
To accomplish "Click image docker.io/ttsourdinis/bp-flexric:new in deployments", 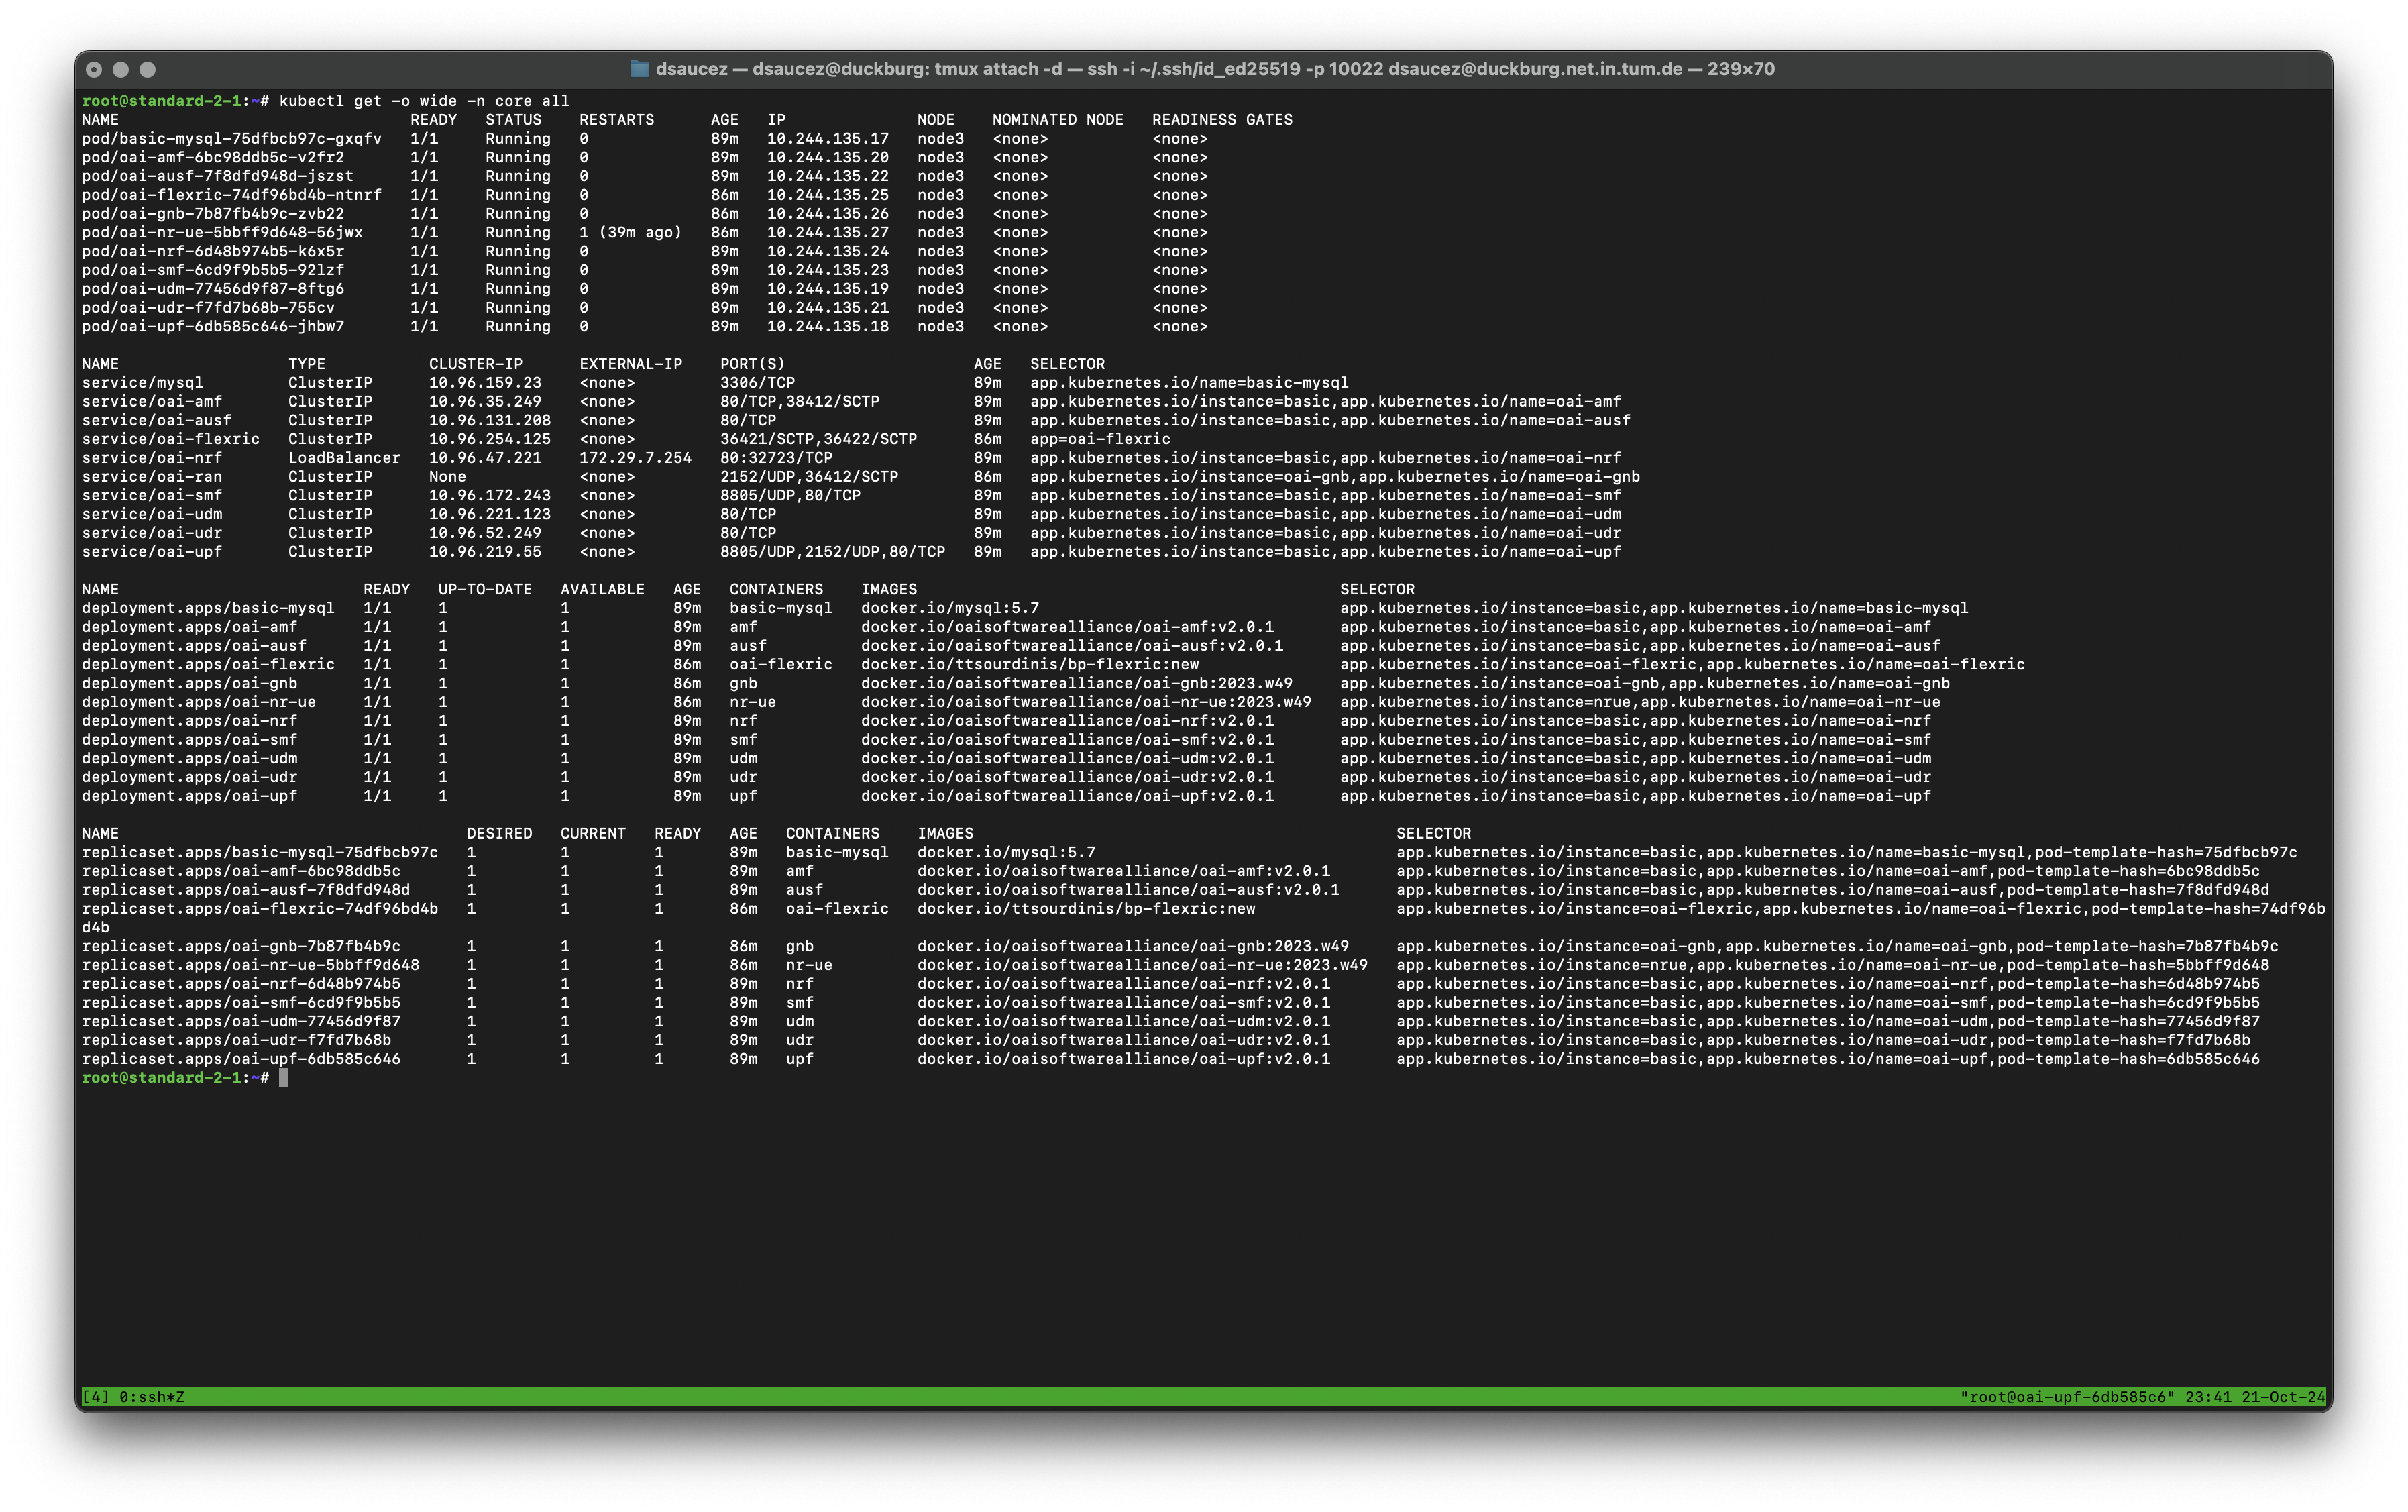I will coord(1030,664).
